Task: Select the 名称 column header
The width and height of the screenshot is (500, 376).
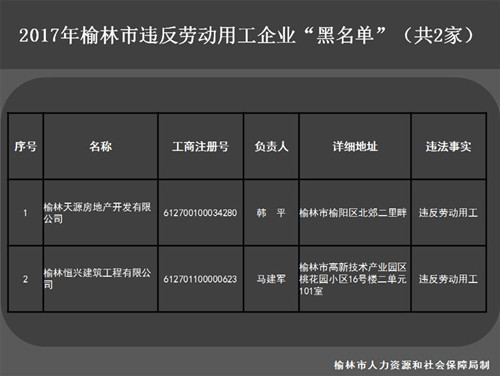Action: (100, 146)
